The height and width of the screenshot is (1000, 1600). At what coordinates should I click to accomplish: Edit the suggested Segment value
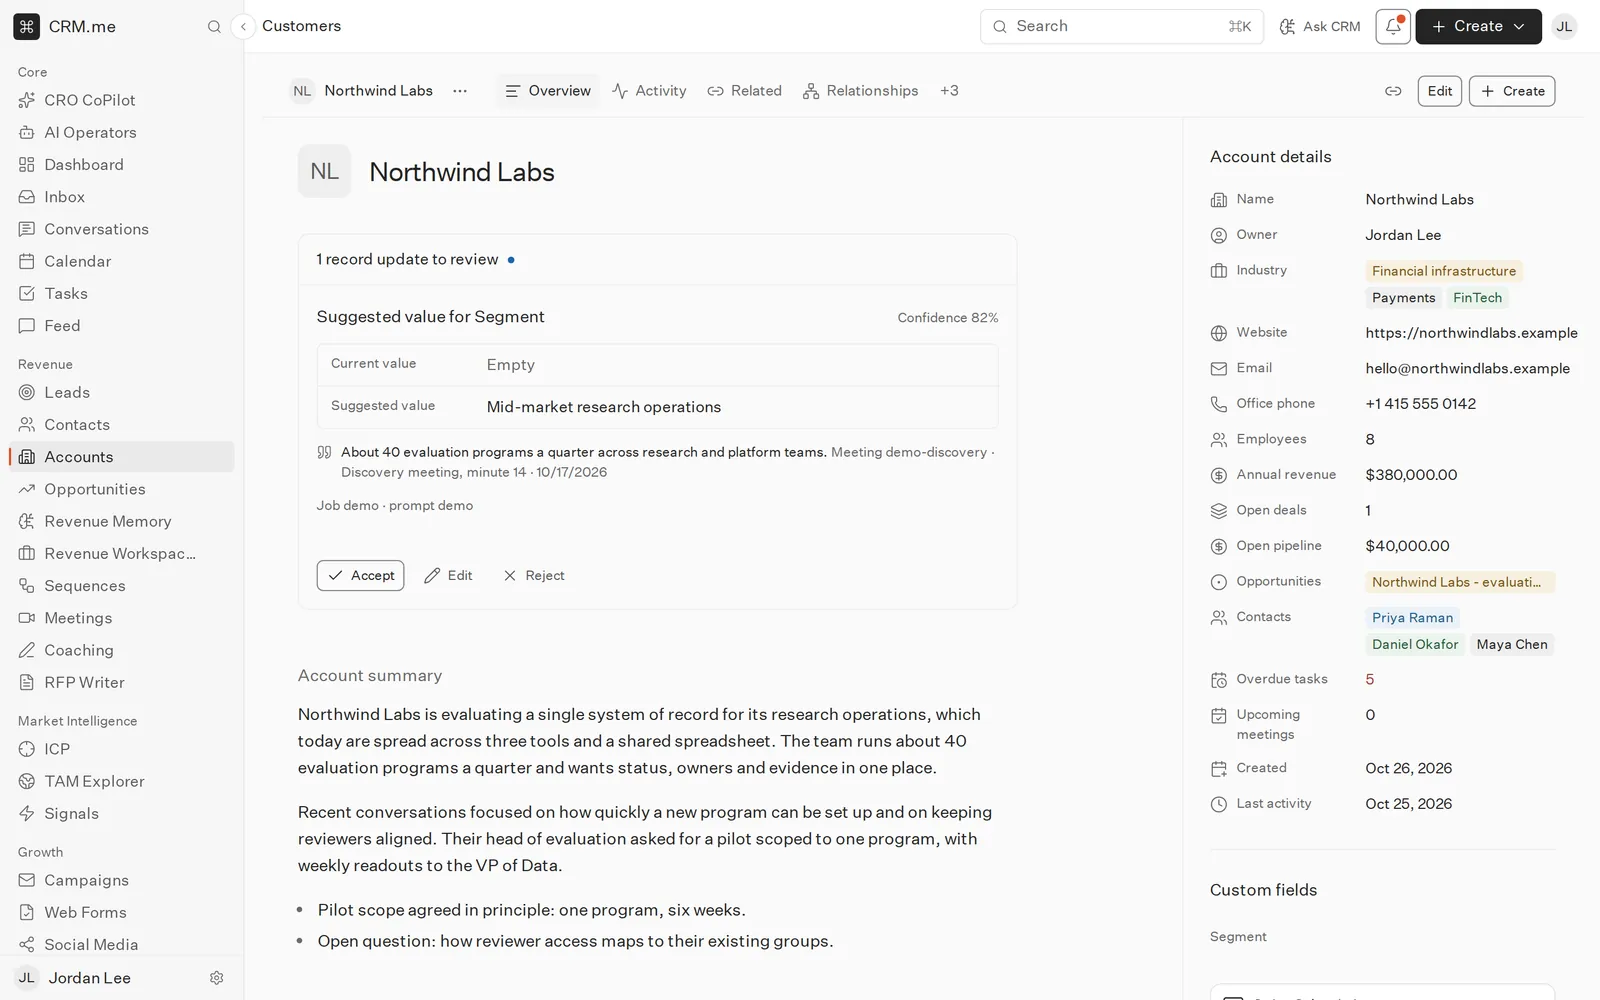pyautogui.click(x=448, y=576)
